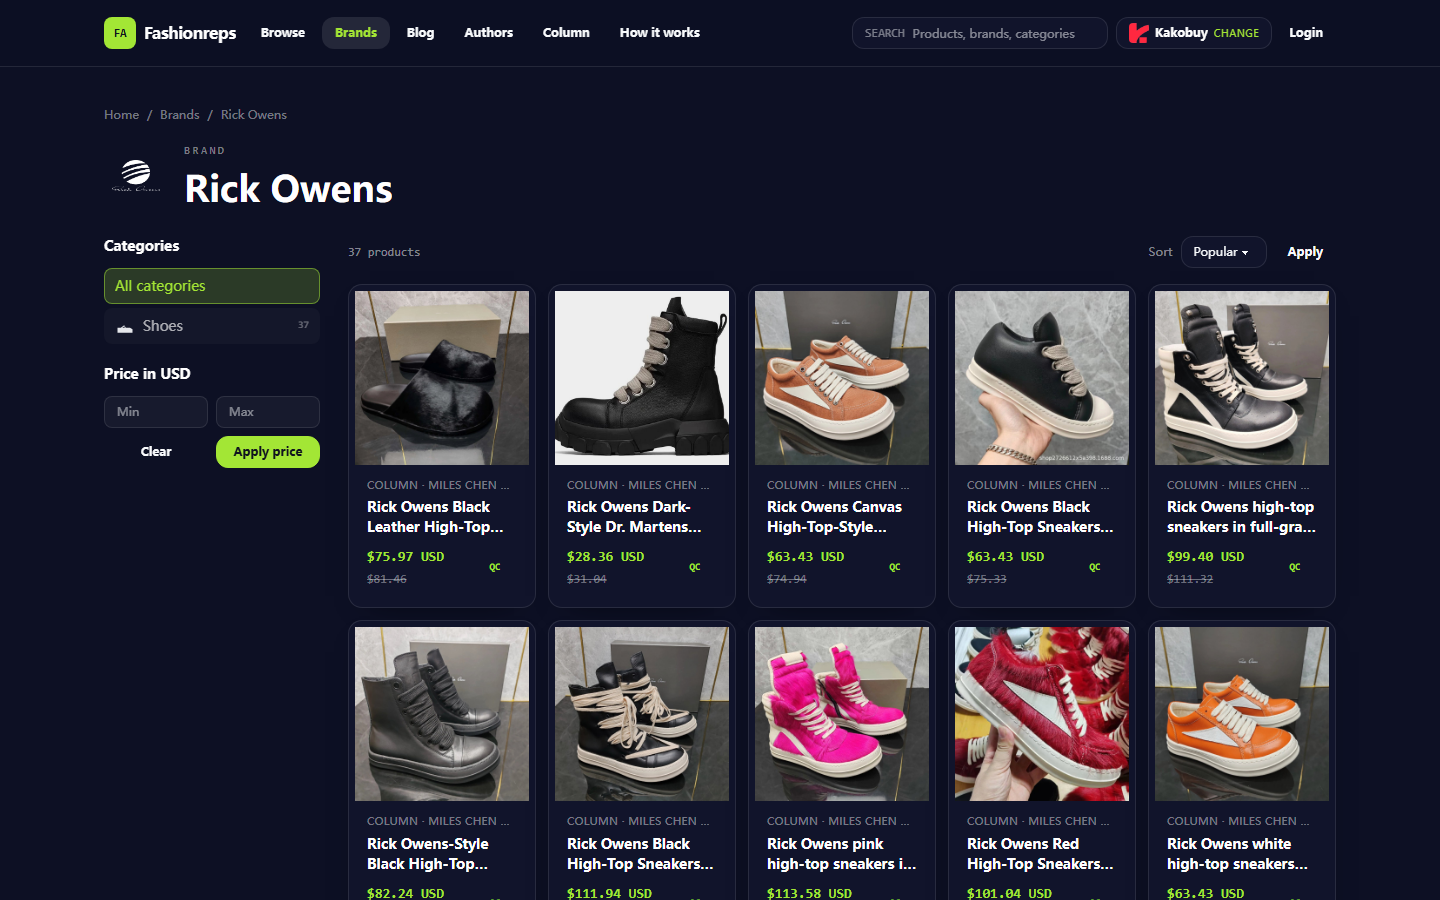Open the How it works page
The image size is (1440, 900).
[660, 33]
